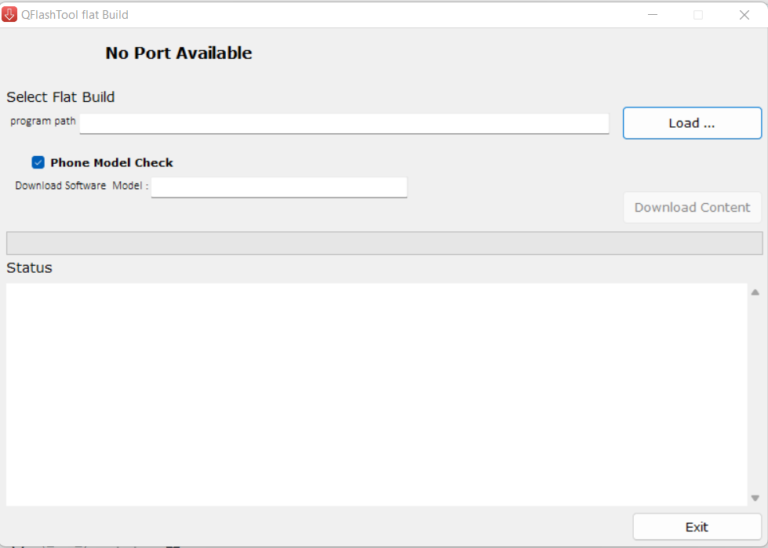
Task: Click the QFlashTool app icon in title bar
Action: pyautogui.click(x=10, y=15)
